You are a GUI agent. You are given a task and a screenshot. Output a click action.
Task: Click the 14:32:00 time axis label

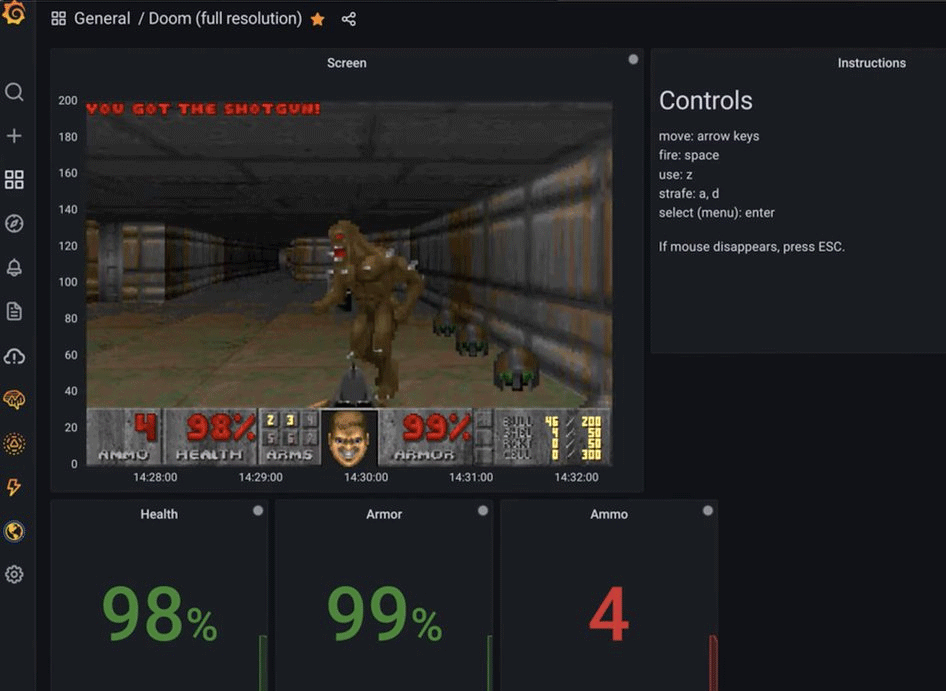[x=576, y=477]
